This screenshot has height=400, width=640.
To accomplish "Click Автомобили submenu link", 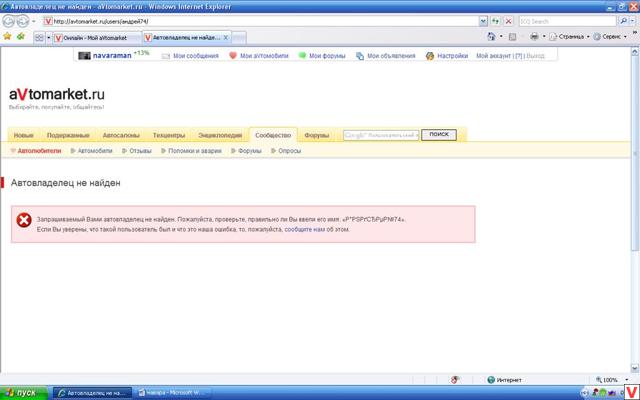I will pyautogui.click(x=95, y=151).
